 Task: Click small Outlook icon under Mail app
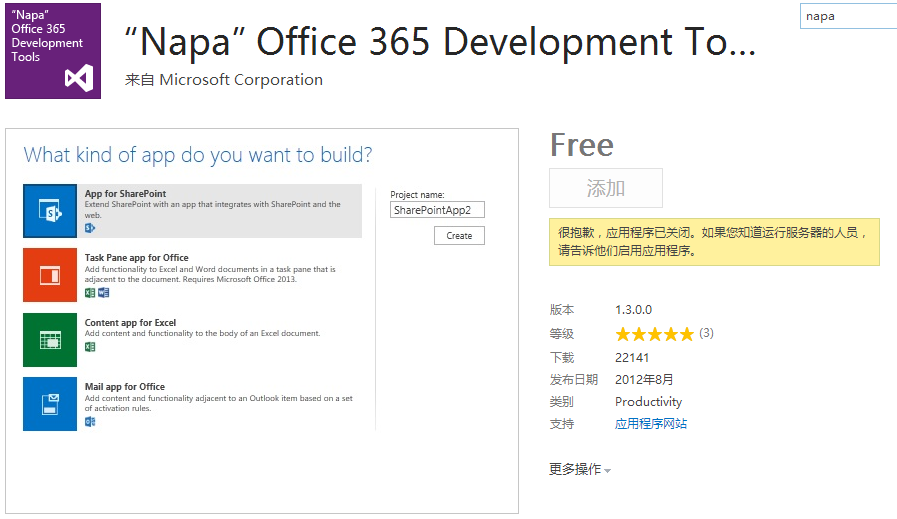90,422
